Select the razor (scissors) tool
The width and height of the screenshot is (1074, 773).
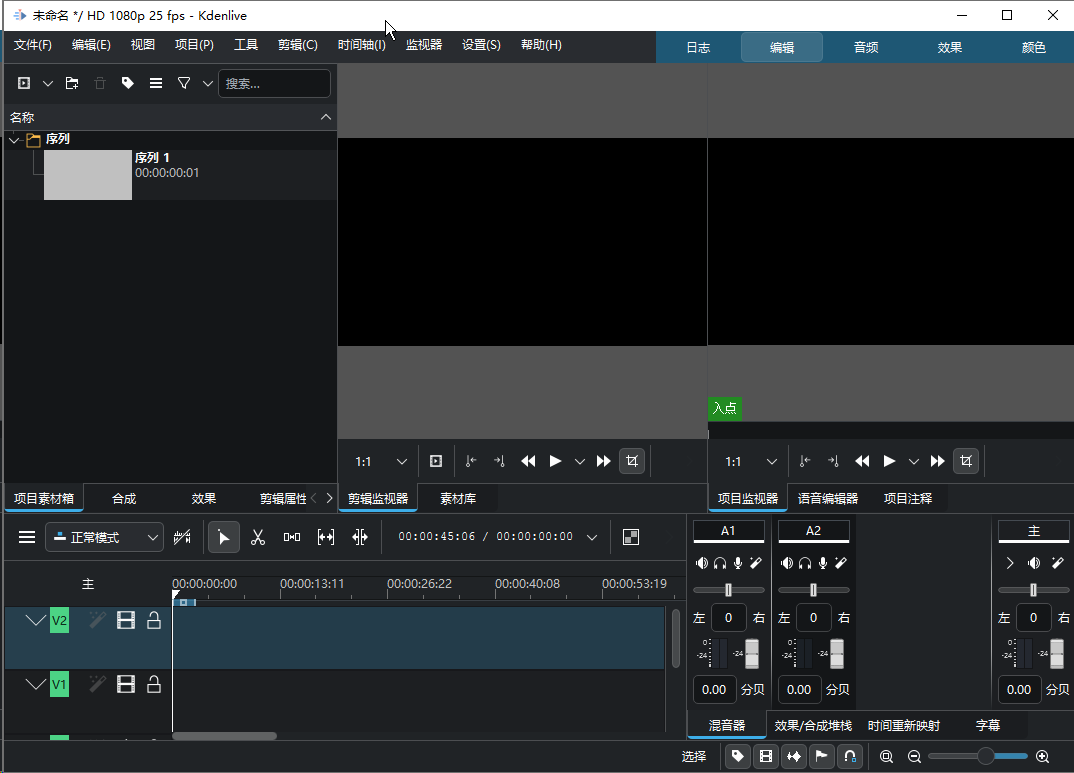(x=257, y=537)
